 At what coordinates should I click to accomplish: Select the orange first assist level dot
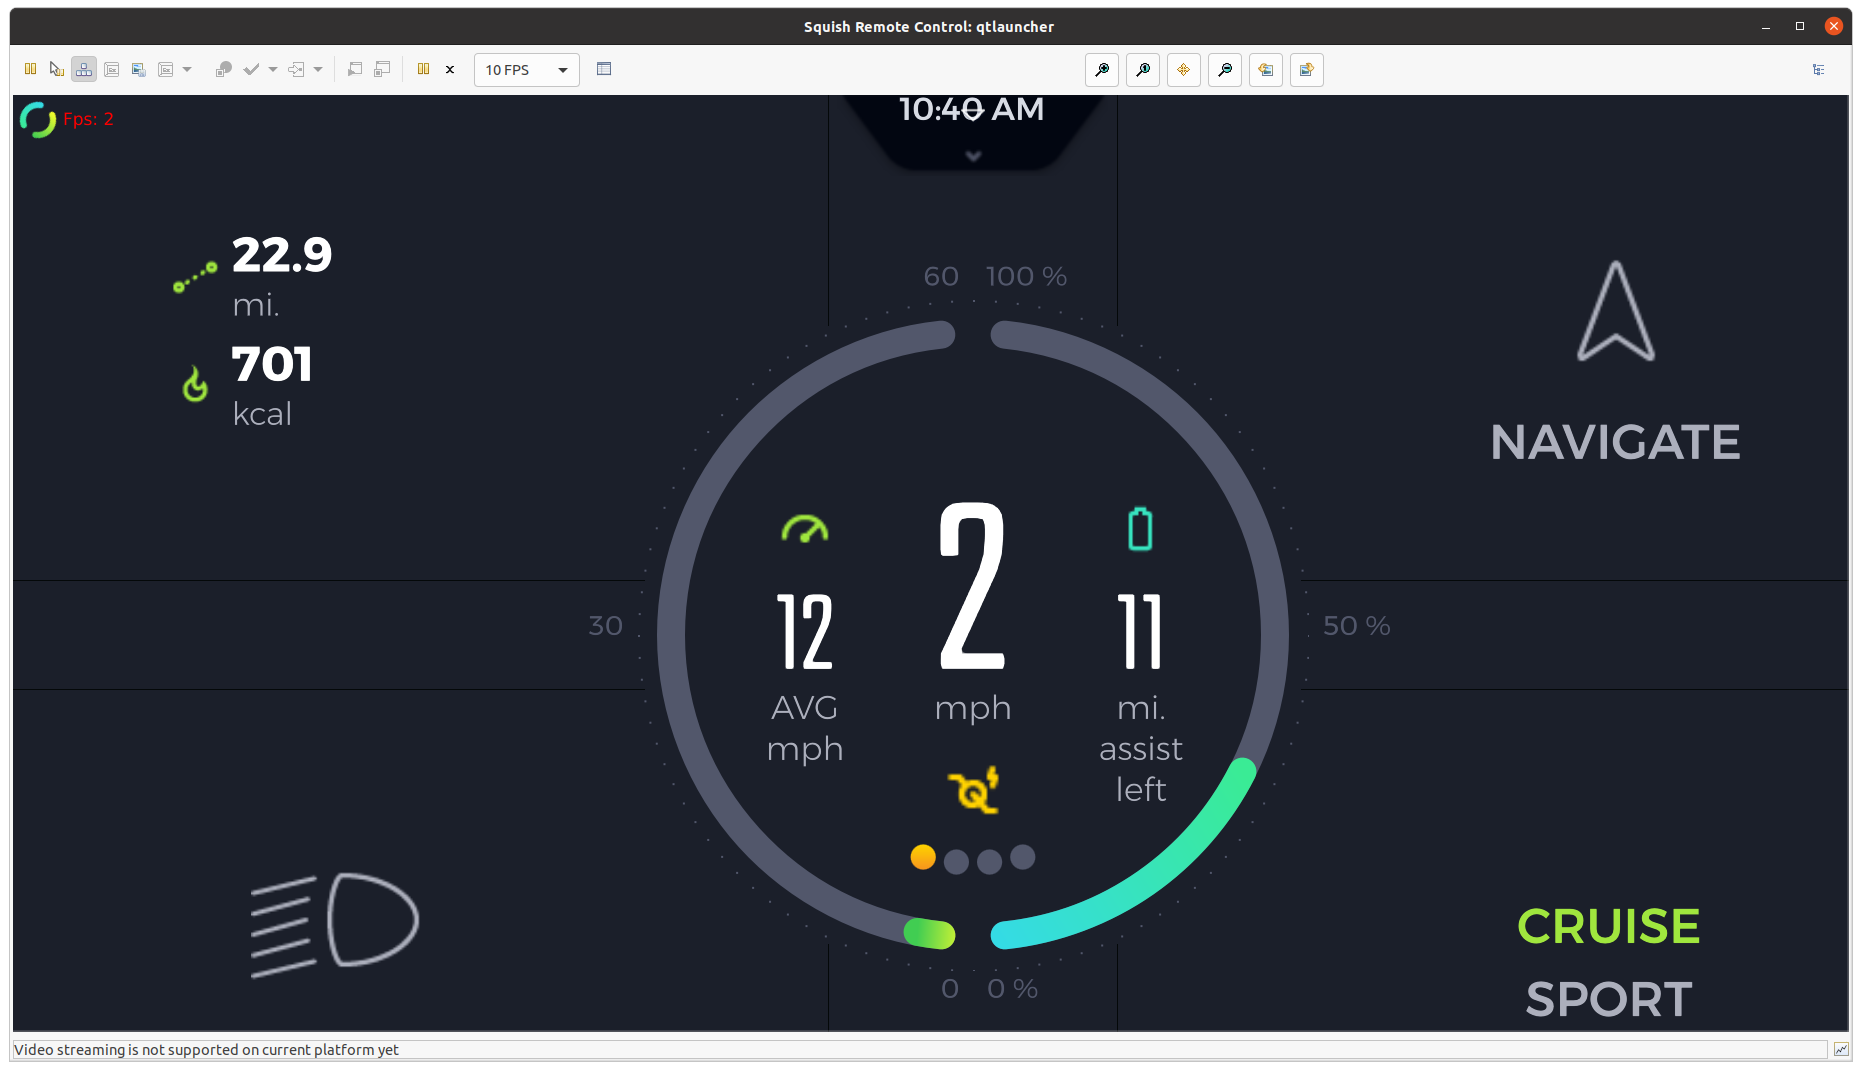(x=923, y=857)
